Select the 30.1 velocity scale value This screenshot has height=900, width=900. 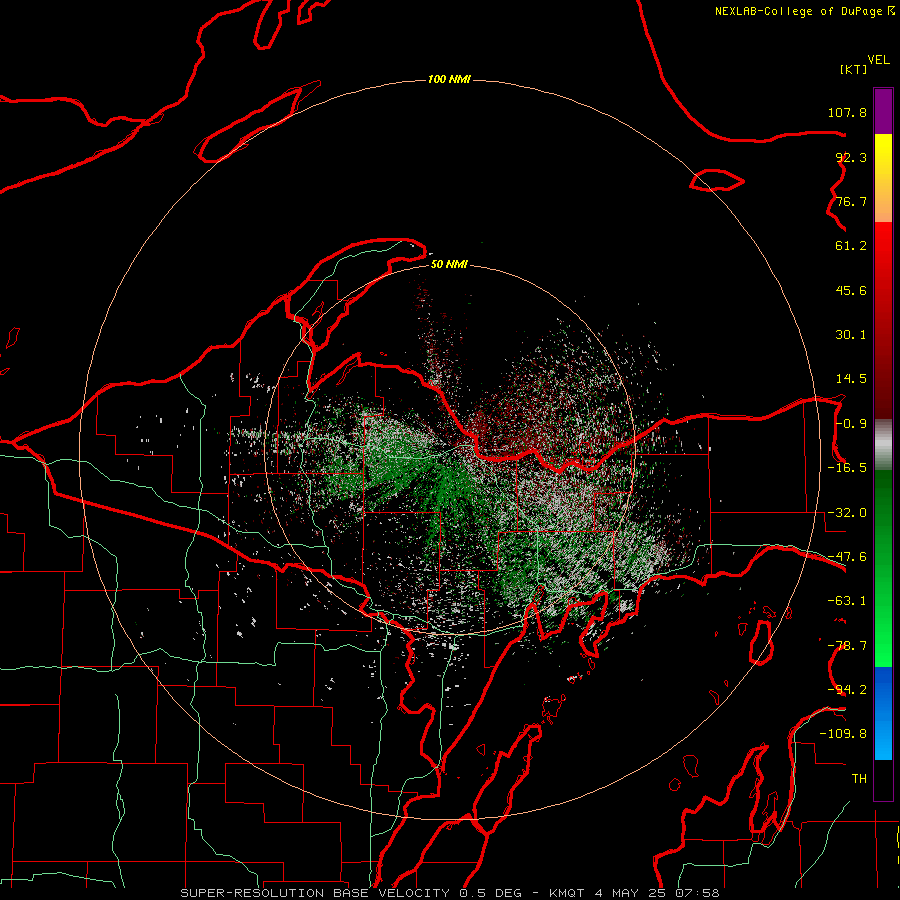coord(851,335)
